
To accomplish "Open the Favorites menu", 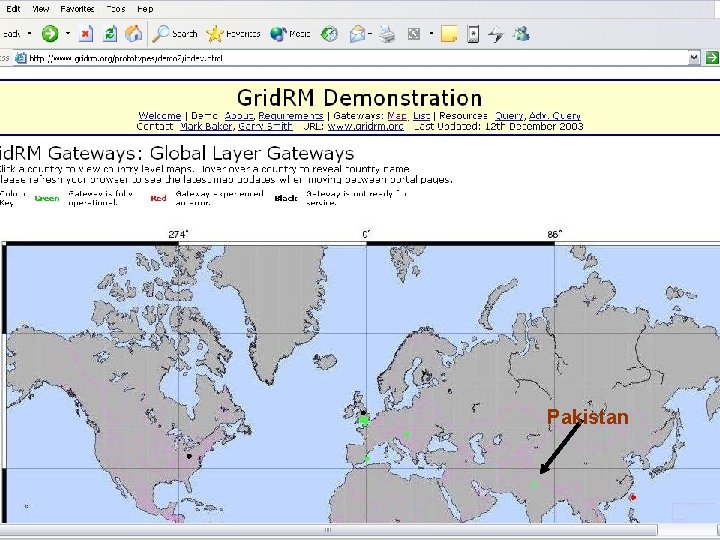I will (77, 9).
